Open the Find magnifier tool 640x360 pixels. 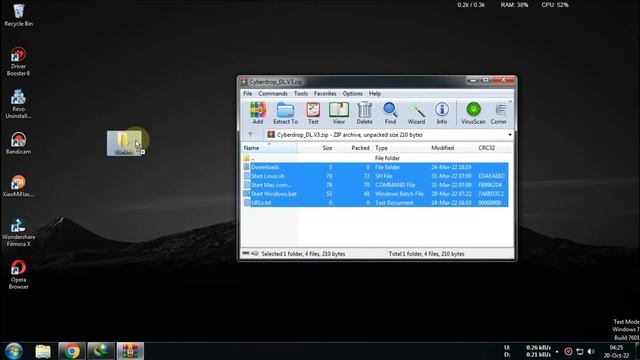(x=390, y=113)
